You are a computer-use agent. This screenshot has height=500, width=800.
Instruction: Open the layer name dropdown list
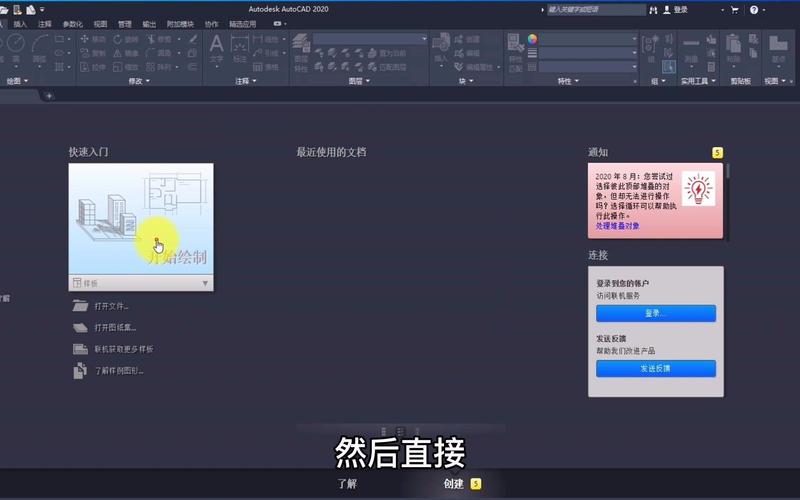370,39
